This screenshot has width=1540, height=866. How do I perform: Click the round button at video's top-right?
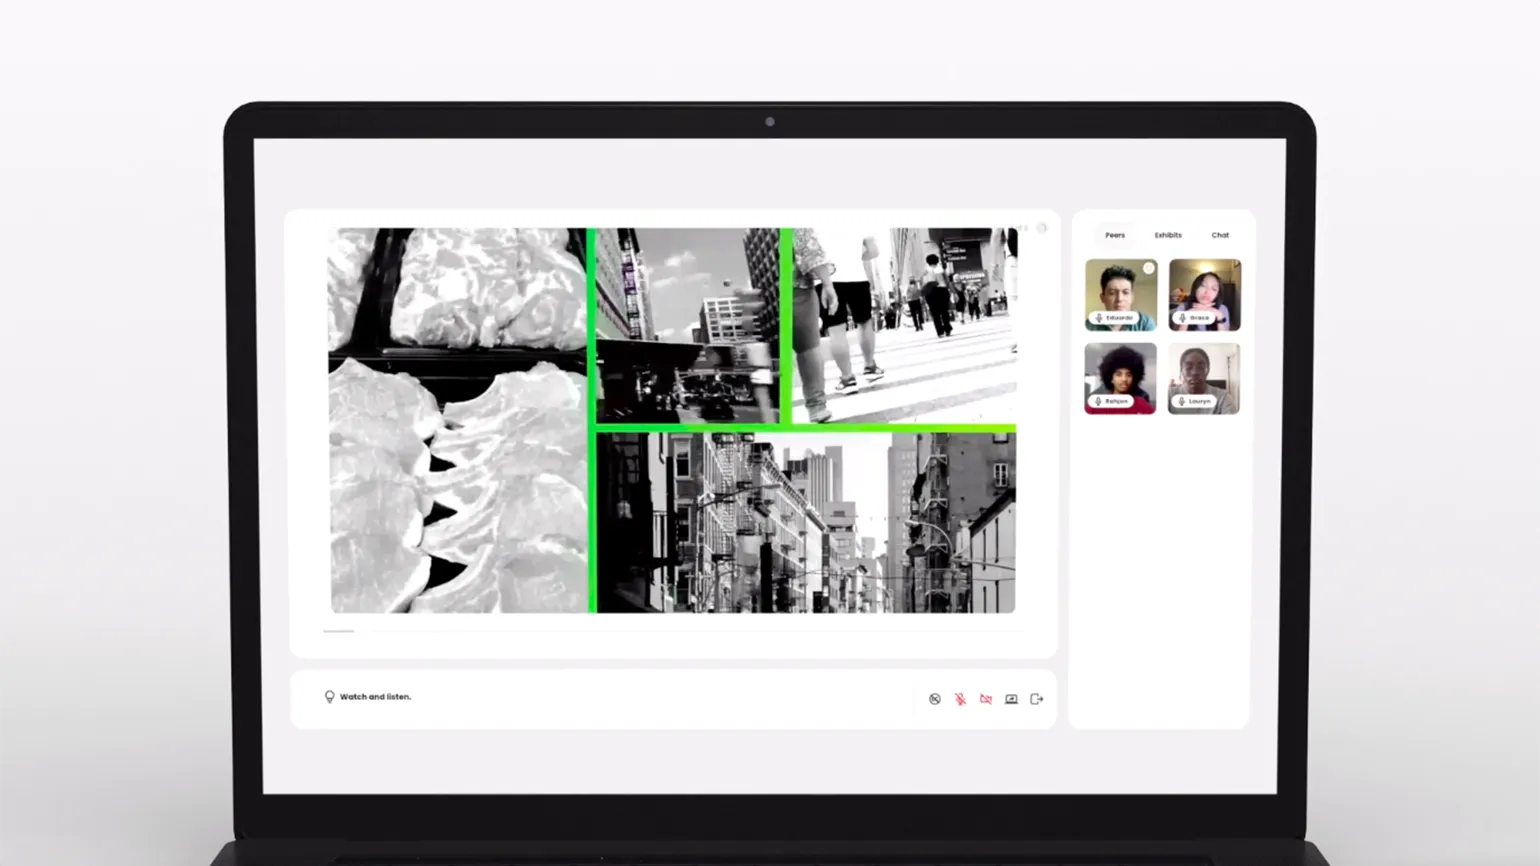pos(1041,228)
